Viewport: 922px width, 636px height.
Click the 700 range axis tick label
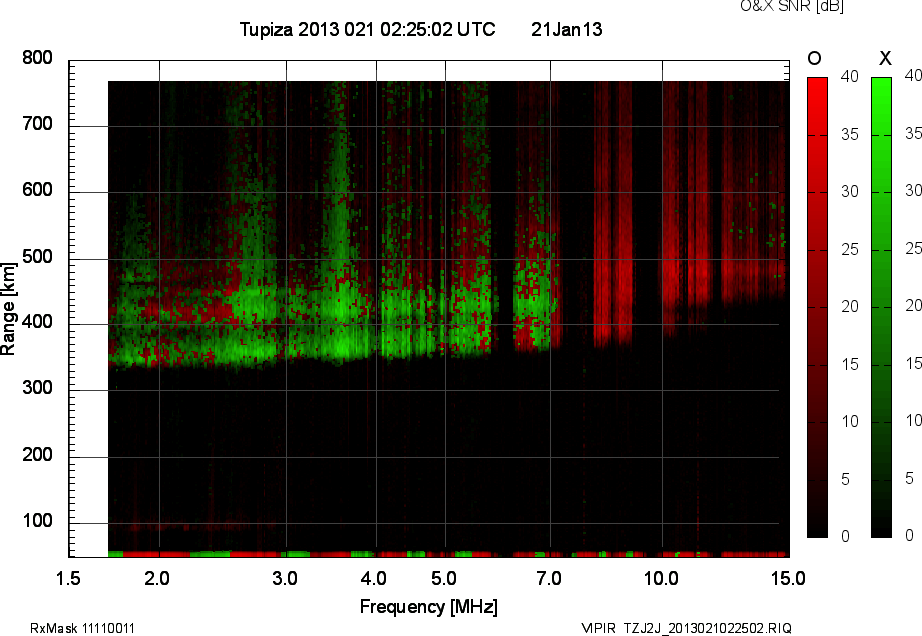point(37,124)
